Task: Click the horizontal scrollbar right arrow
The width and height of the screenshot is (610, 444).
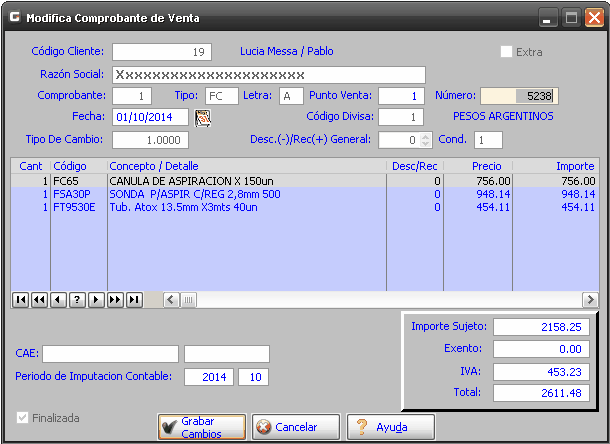Action: [x=590, y=300]
